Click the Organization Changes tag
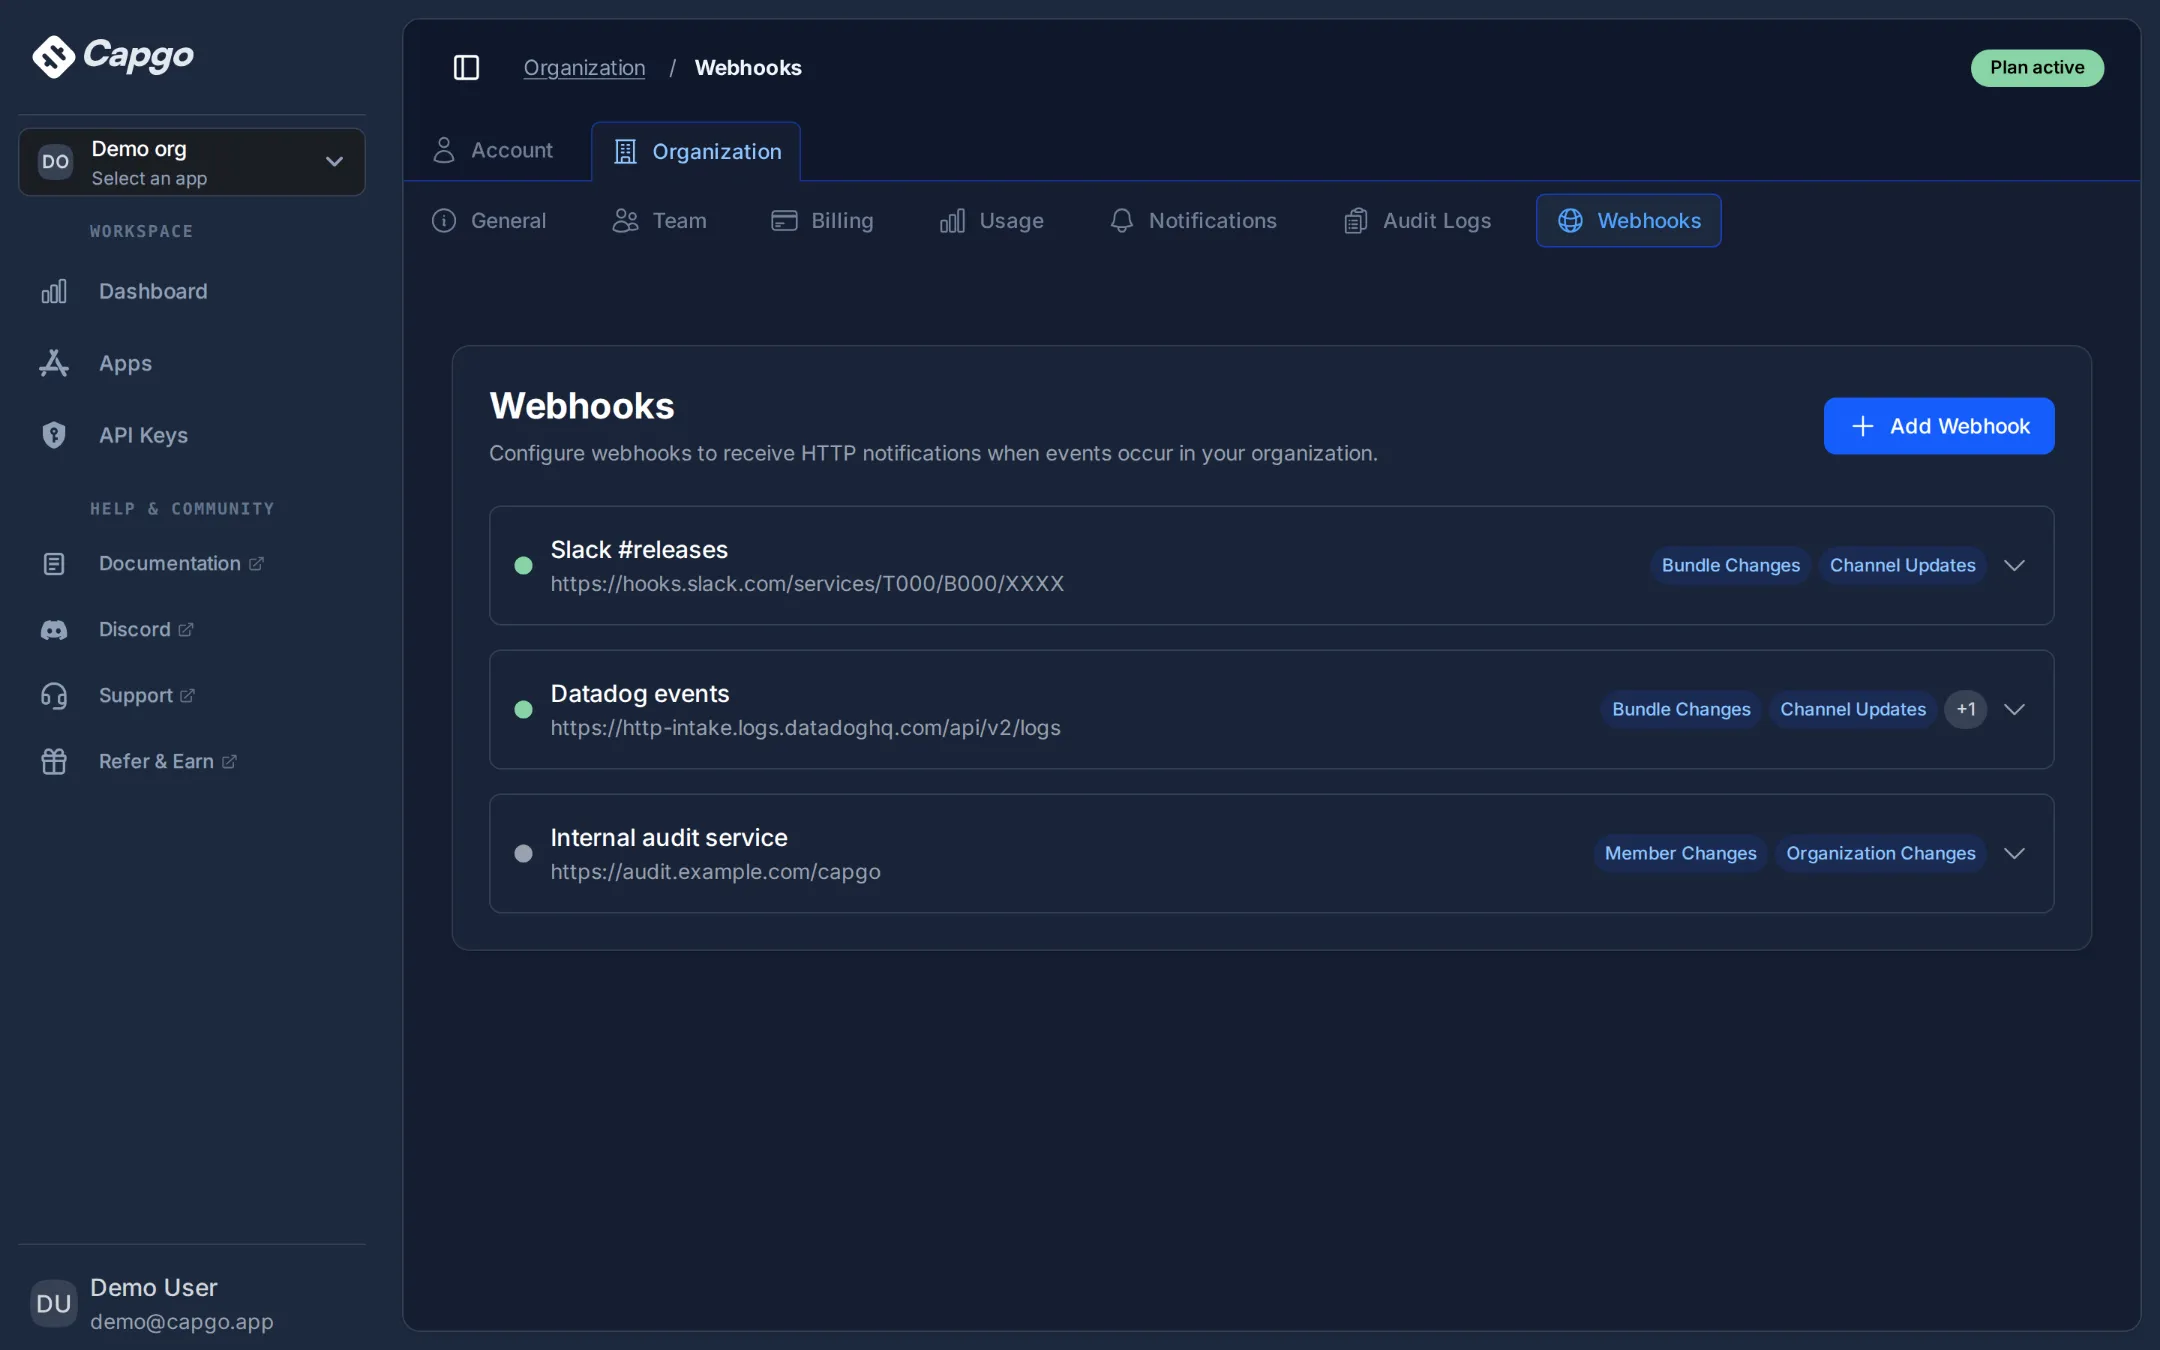 [x=1881, y=854]
